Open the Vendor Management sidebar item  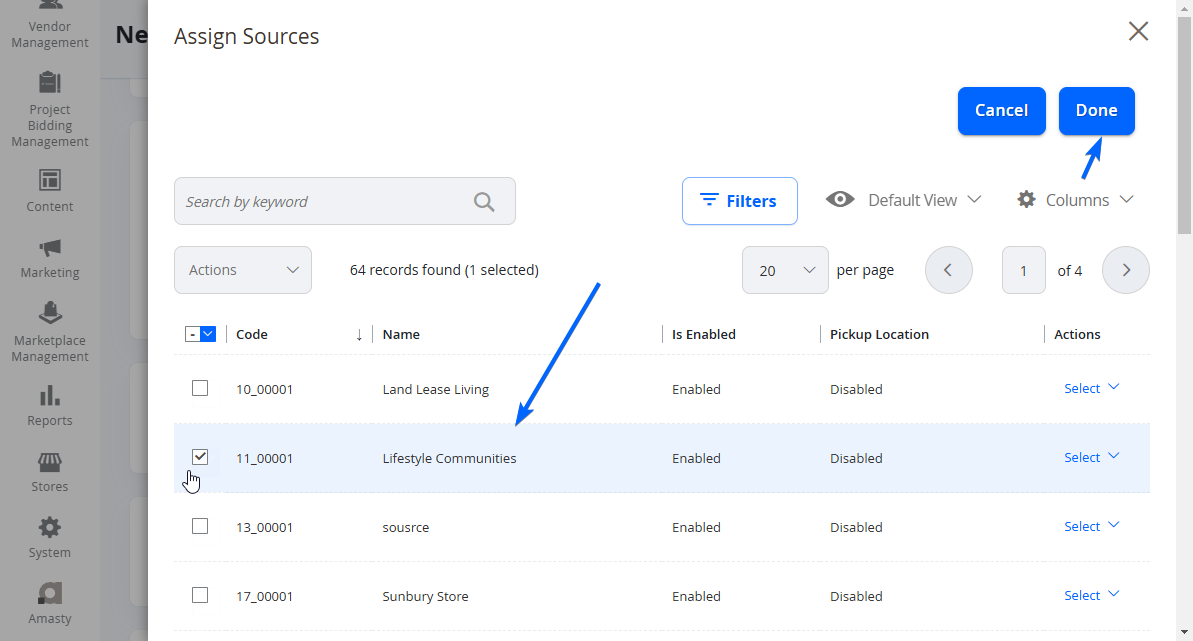pyautogui.click(x=49, y=23)
